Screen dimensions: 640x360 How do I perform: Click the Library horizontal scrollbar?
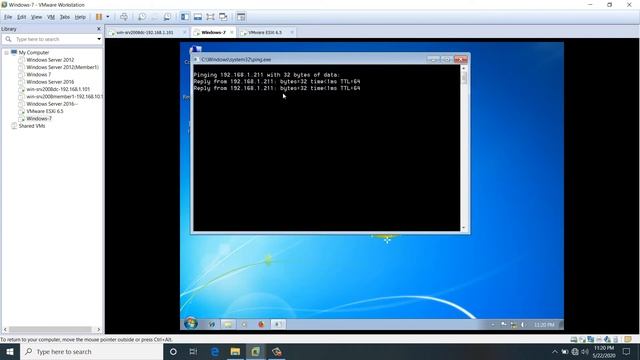click(51, 329)
